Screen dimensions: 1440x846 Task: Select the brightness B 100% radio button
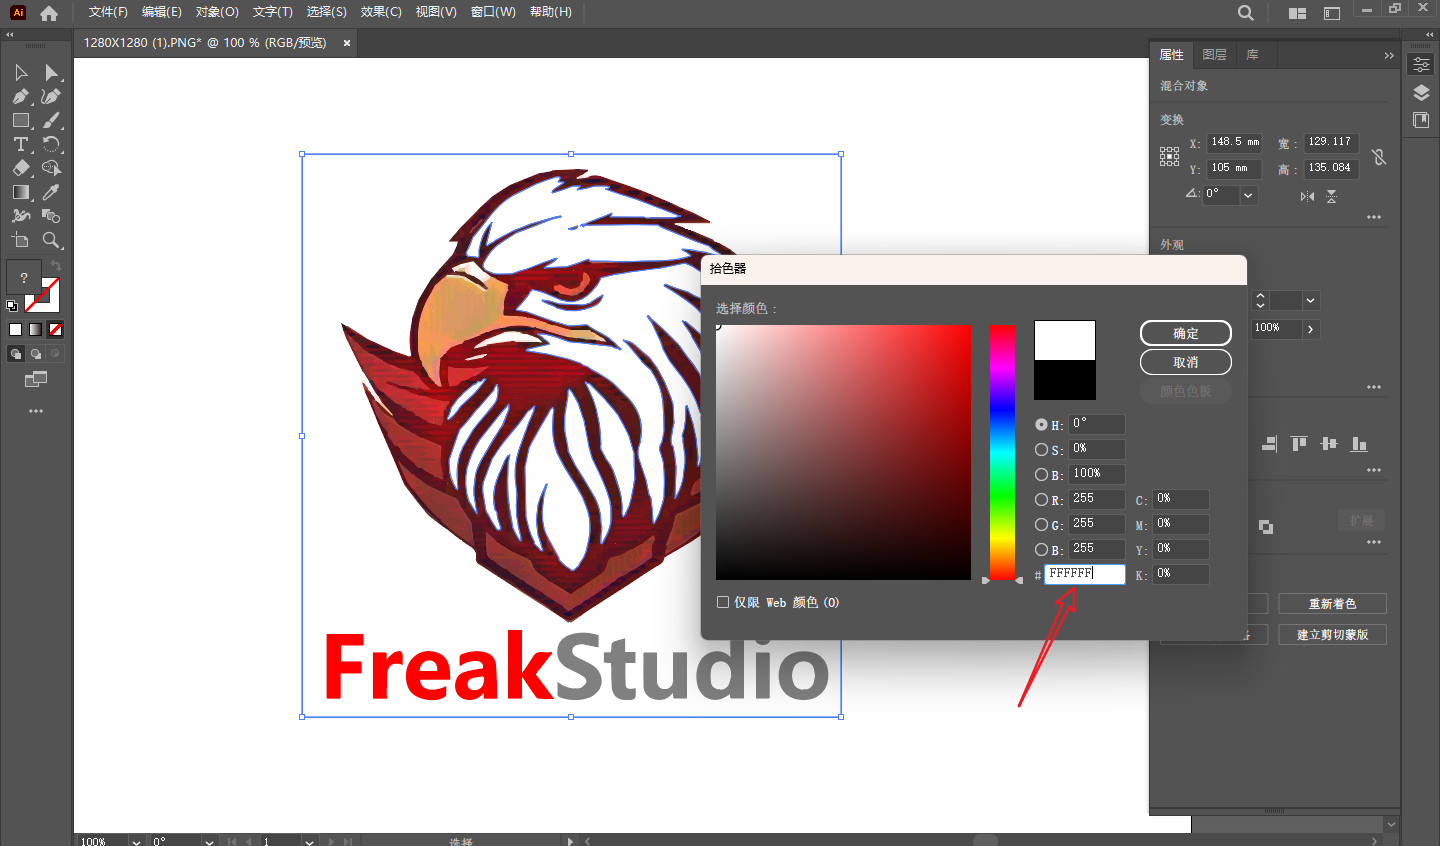click(x=1041, y=474)
